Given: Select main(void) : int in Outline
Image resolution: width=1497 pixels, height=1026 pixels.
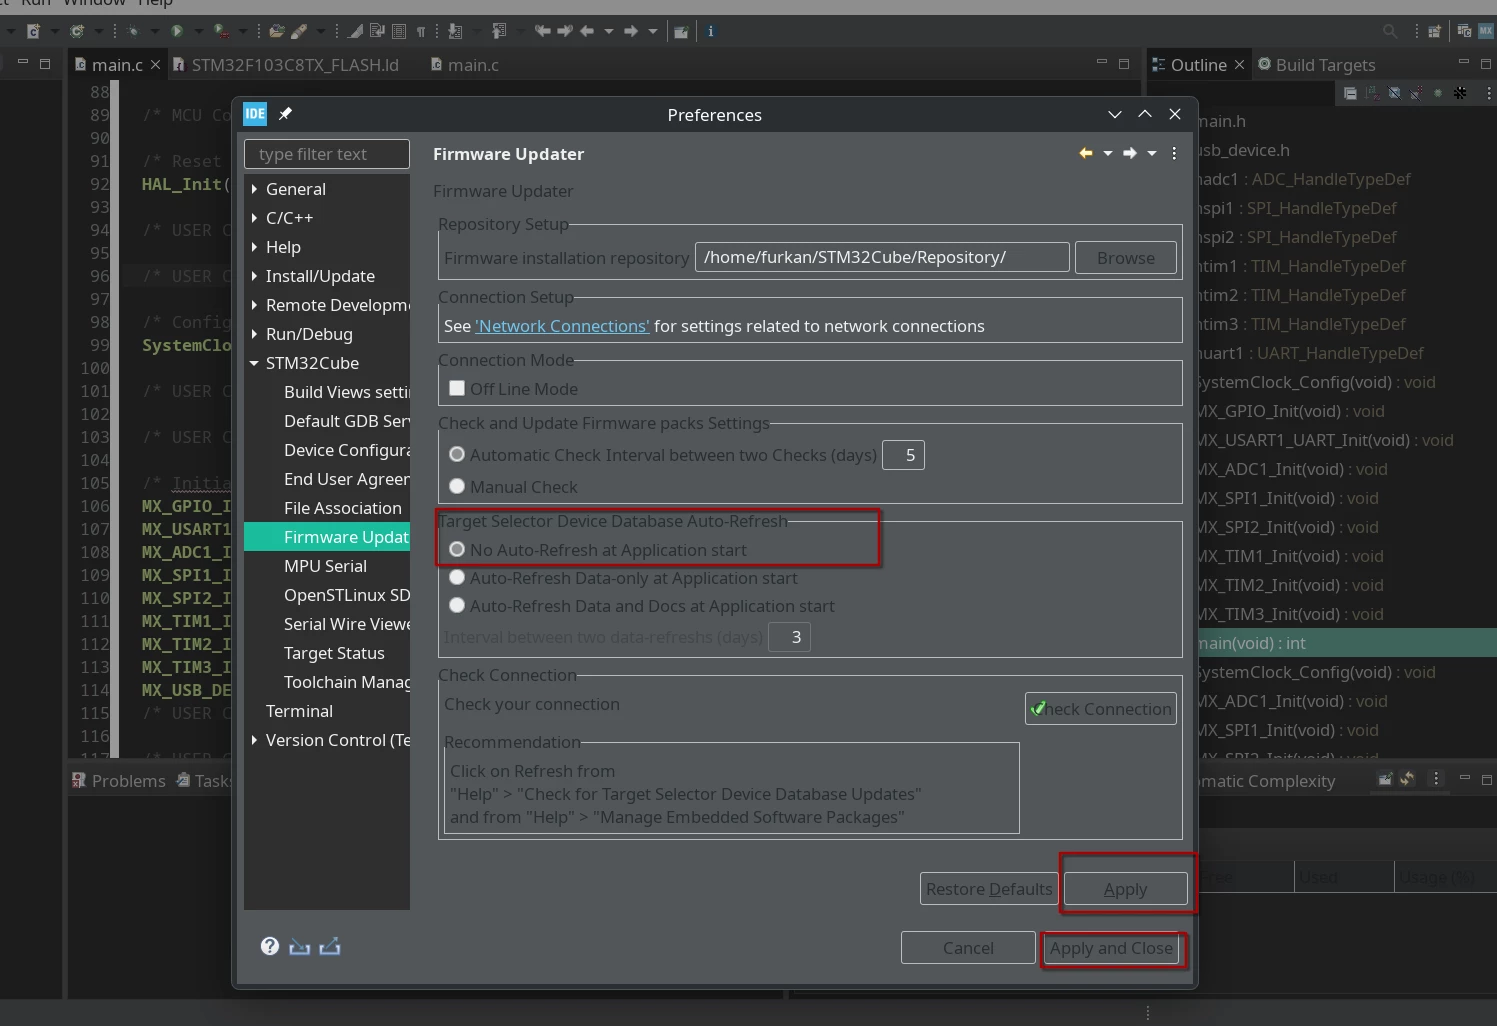Looking at the screenshot, I should [1346, 643].
